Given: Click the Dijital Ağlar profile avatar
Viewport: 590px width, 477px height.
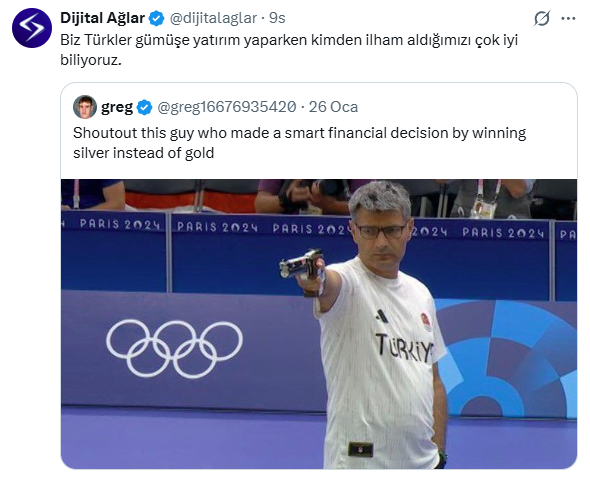Looking at the screenshot, I should 32,28.
